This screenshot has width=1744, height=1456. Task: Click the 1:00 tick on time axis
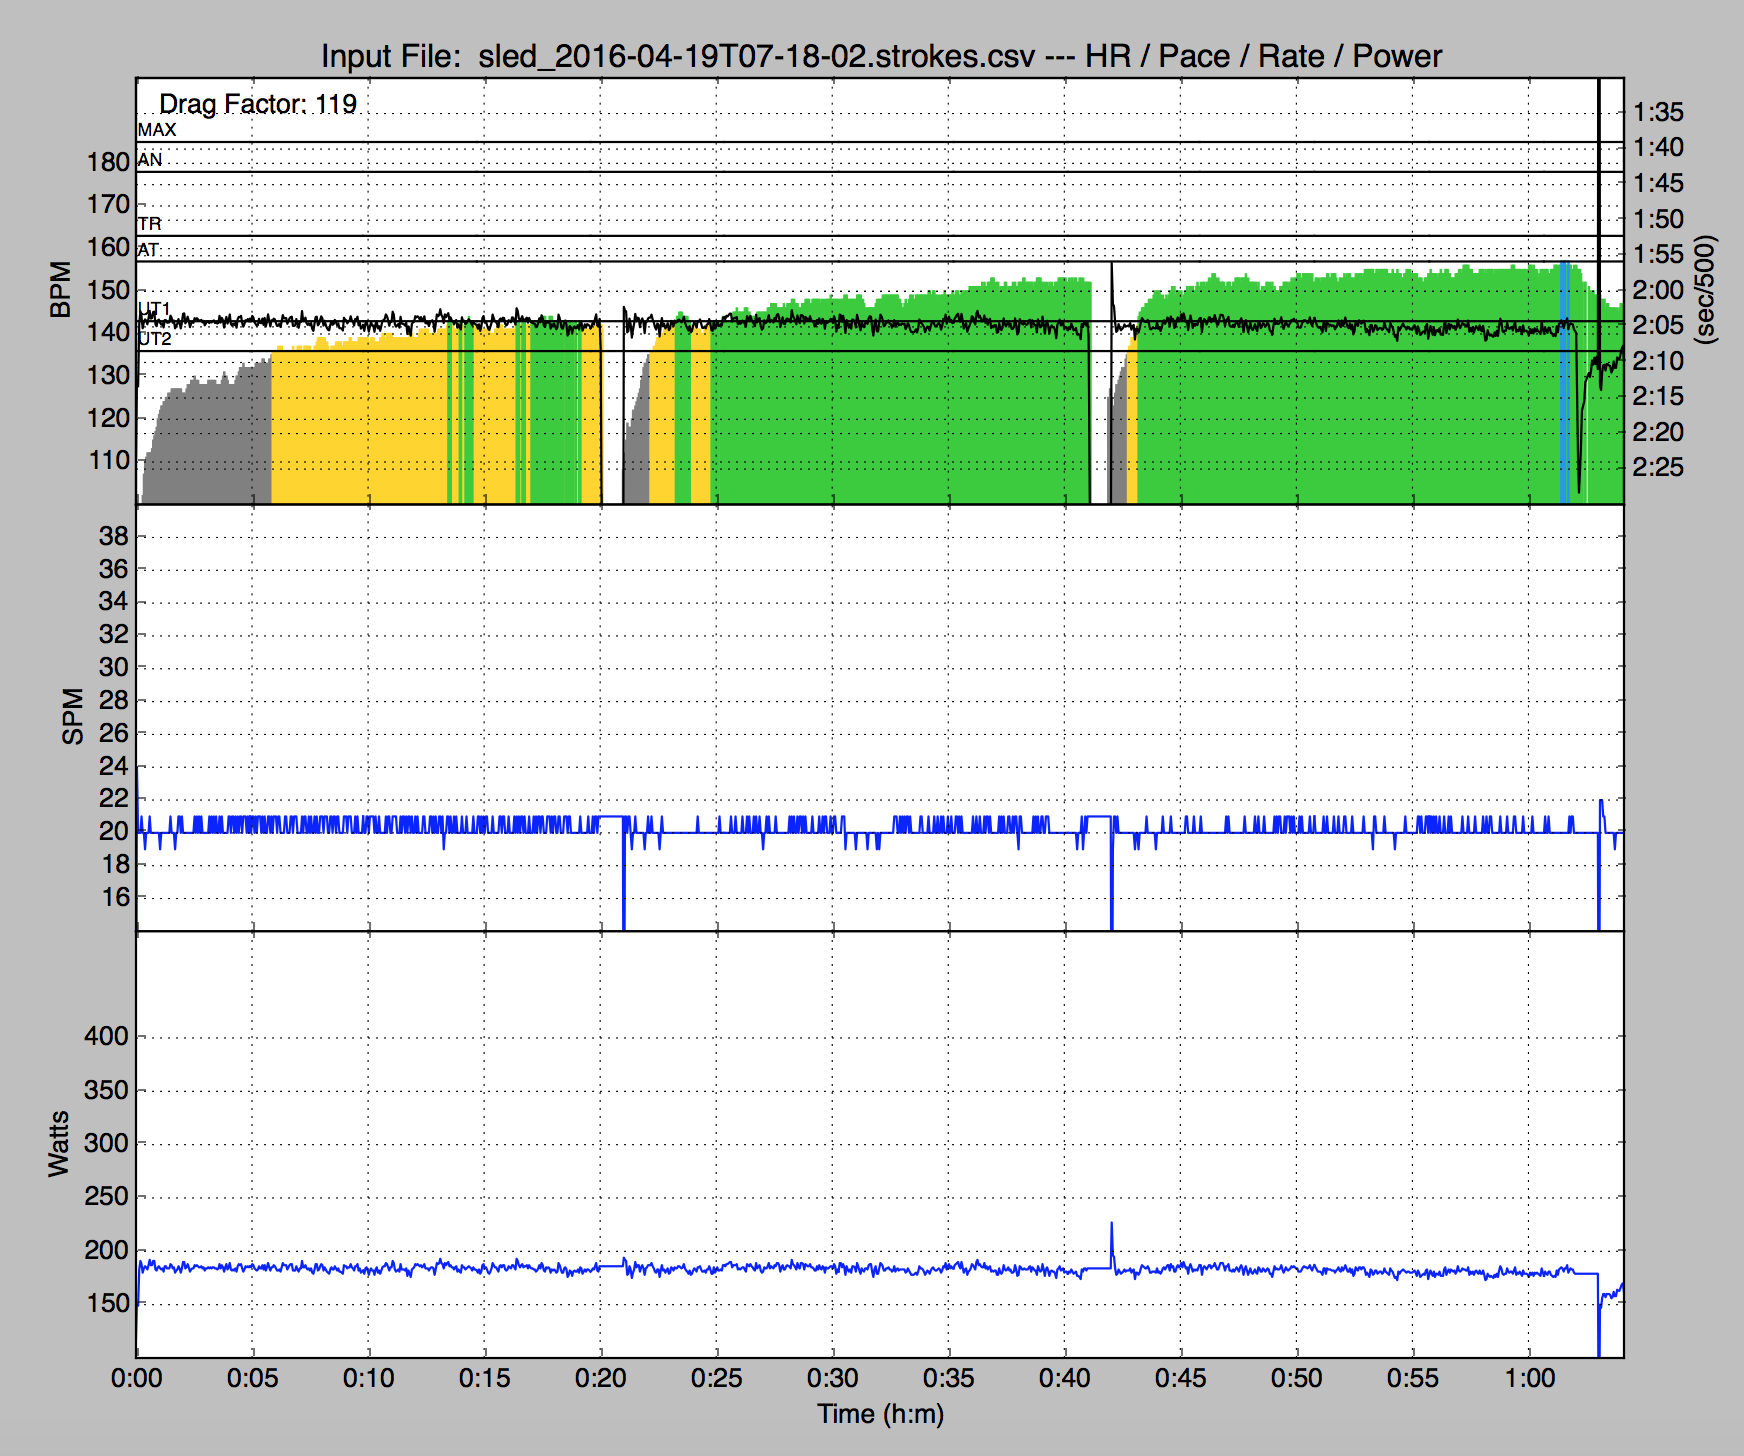[x=1529, y=1378]
